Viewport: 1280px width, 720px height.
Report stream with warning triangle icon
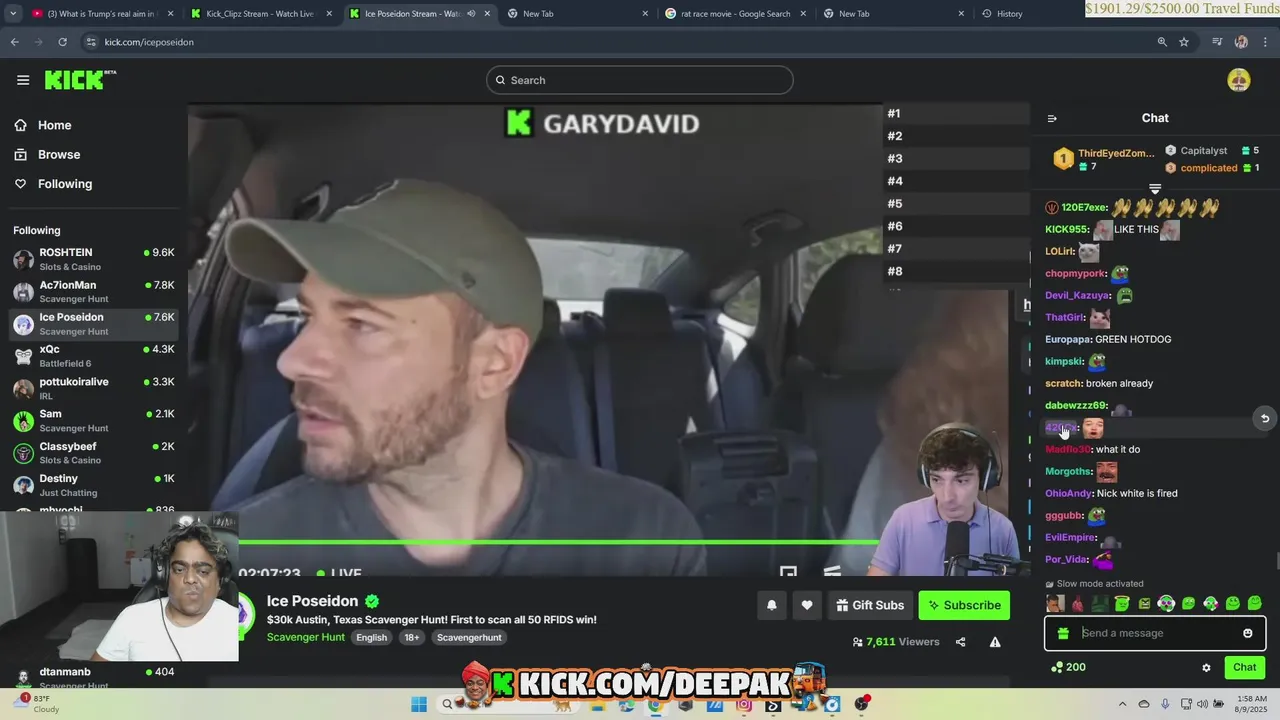tap(995, 642)
